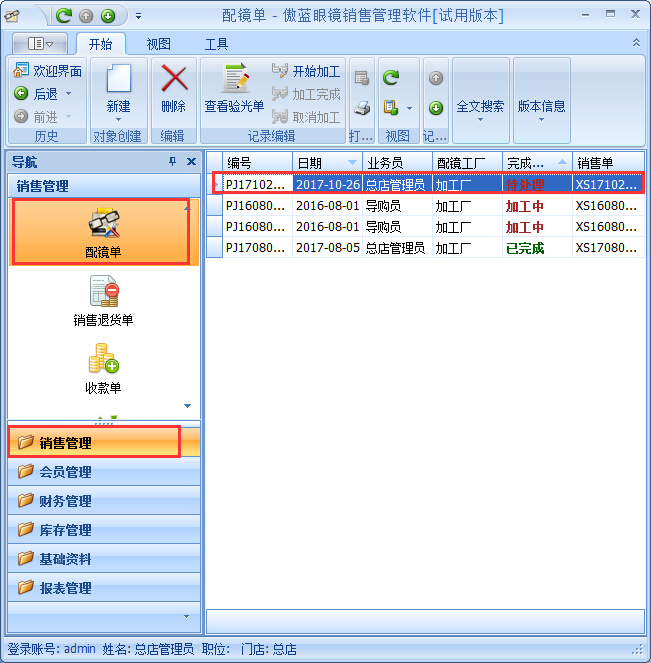Image resolution: width=651 pixels, height=663 pixels.
Task: Click the red X 删除 delete icon
Action: [x=174, y=81]
